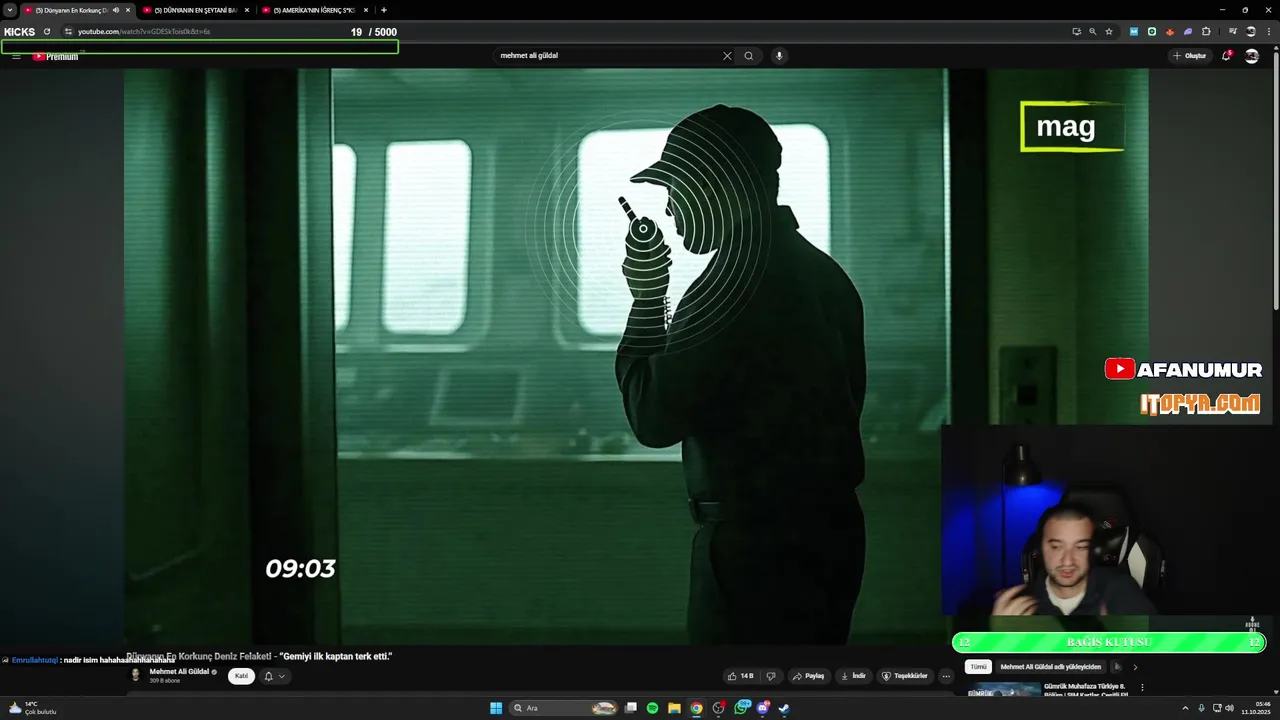Viewport: 1280px width, 720px height.
Task: Open the Gümrük Muhafaza Türkiye video thumbnail
Action: click(x=1003, y=689)
